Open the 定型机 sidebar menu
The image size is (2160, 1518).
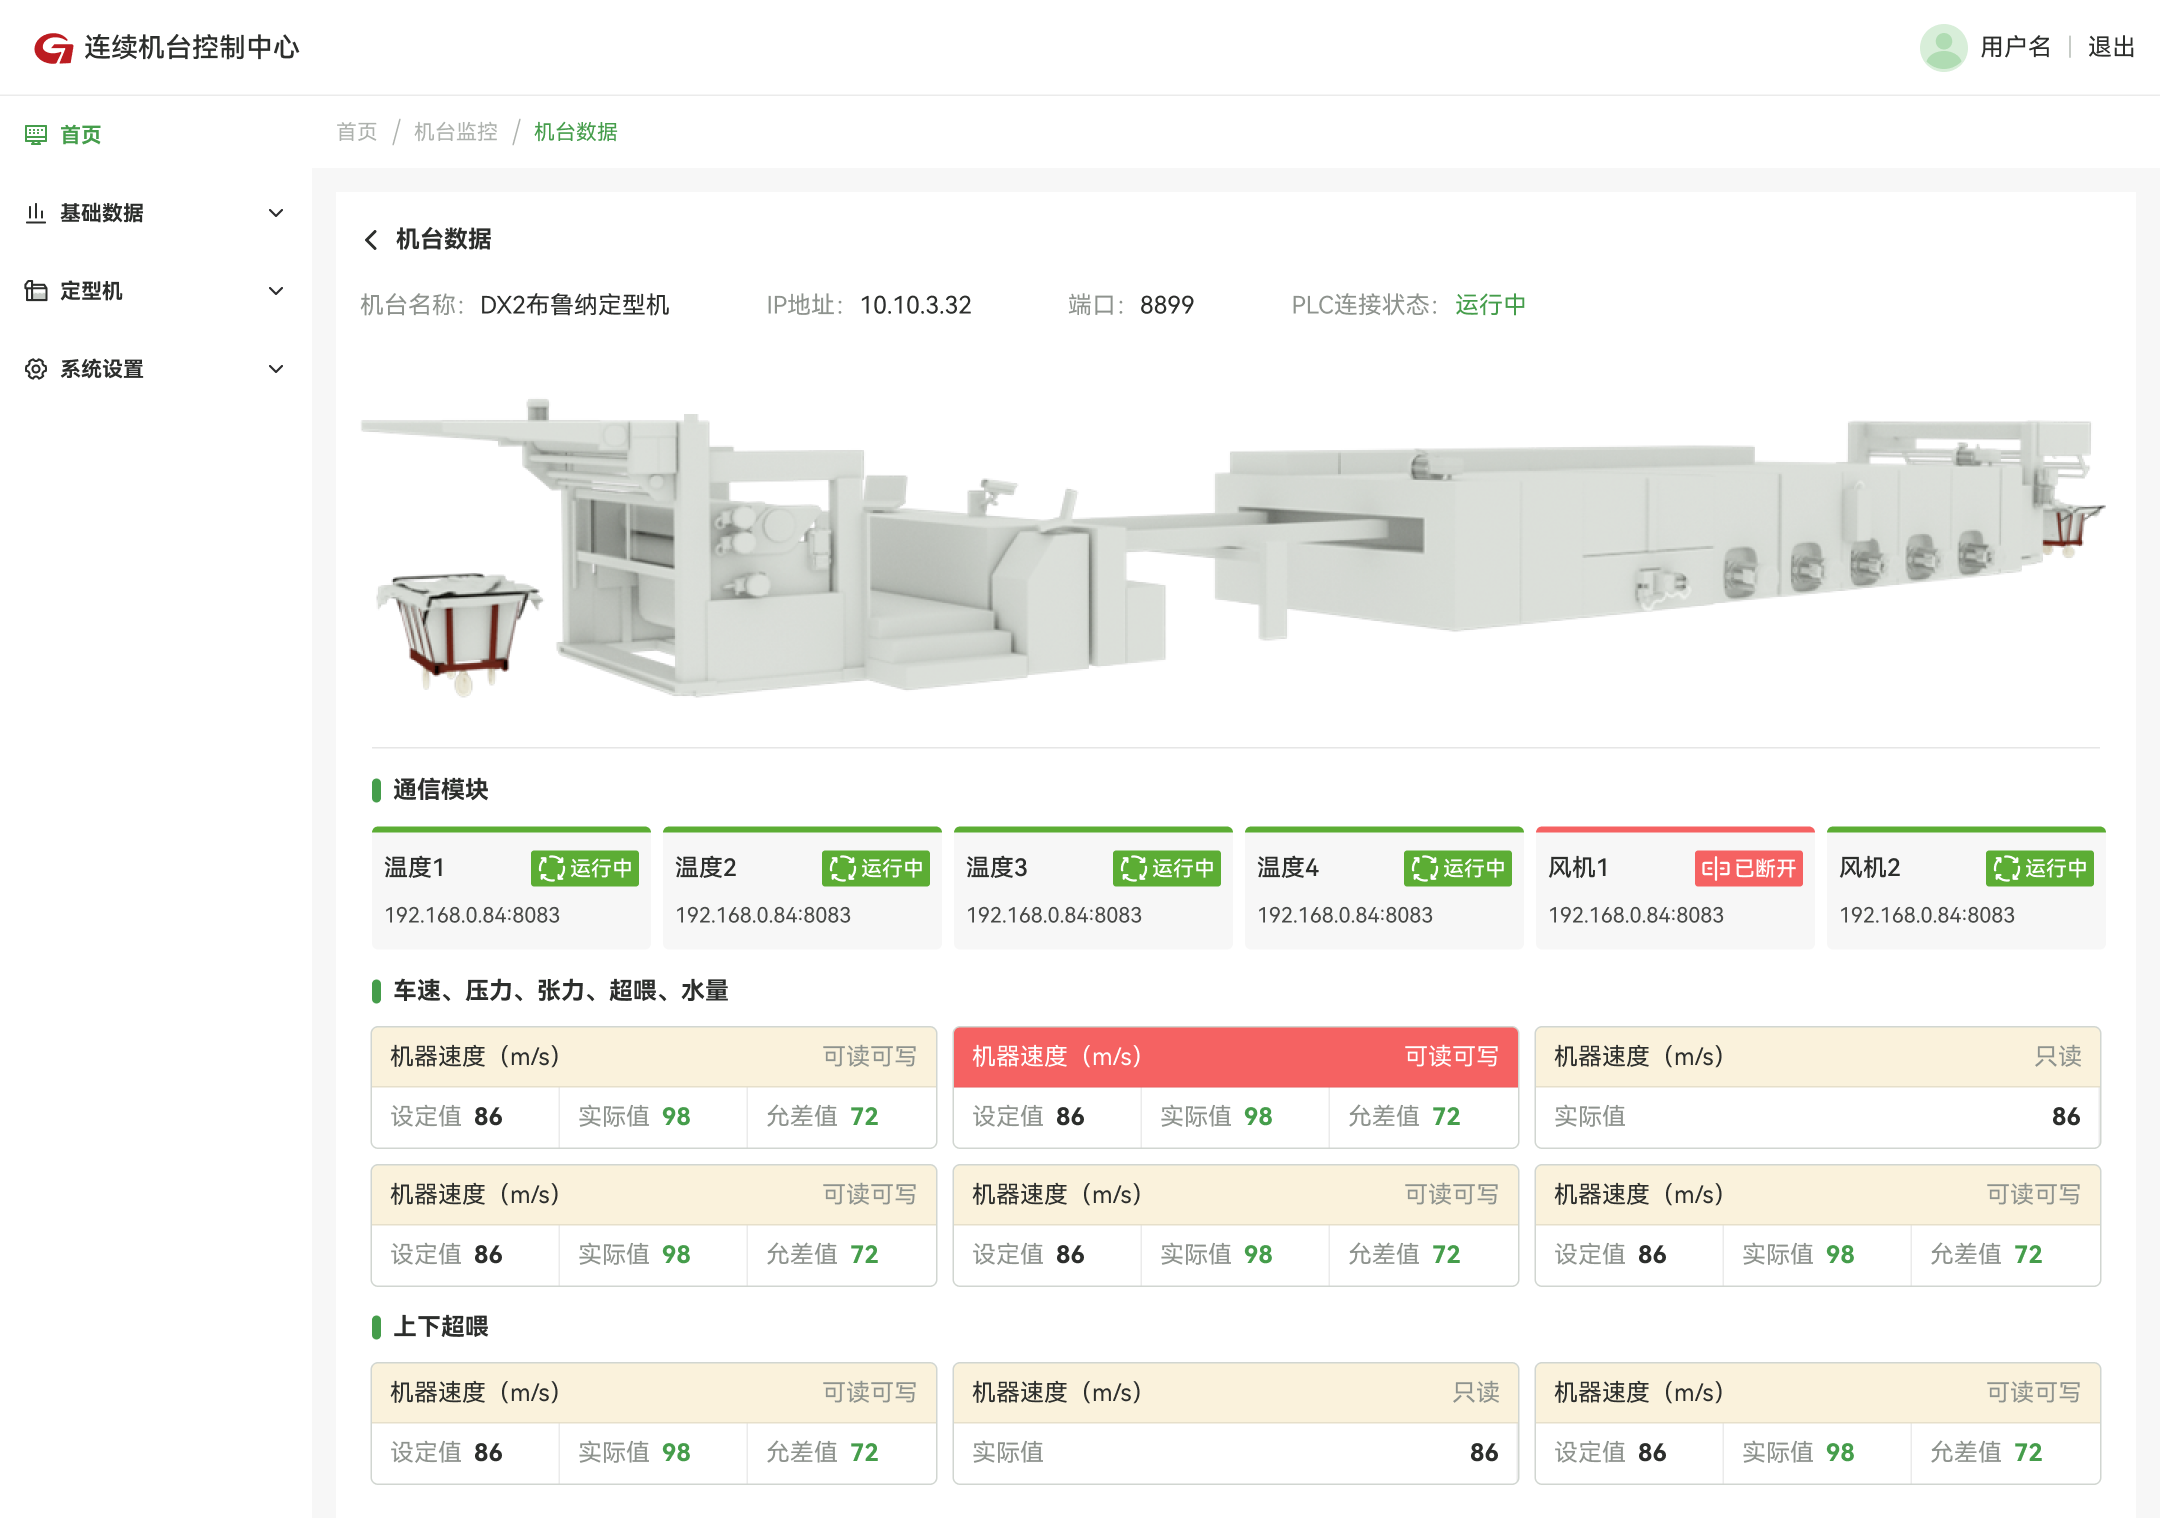tap(156, 290)
